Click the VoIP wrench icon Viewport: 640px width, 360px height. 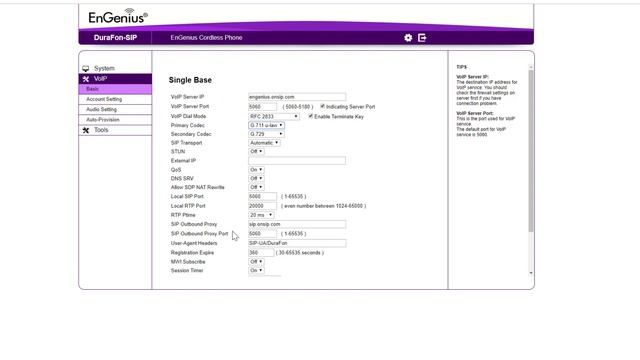point(86,79)
